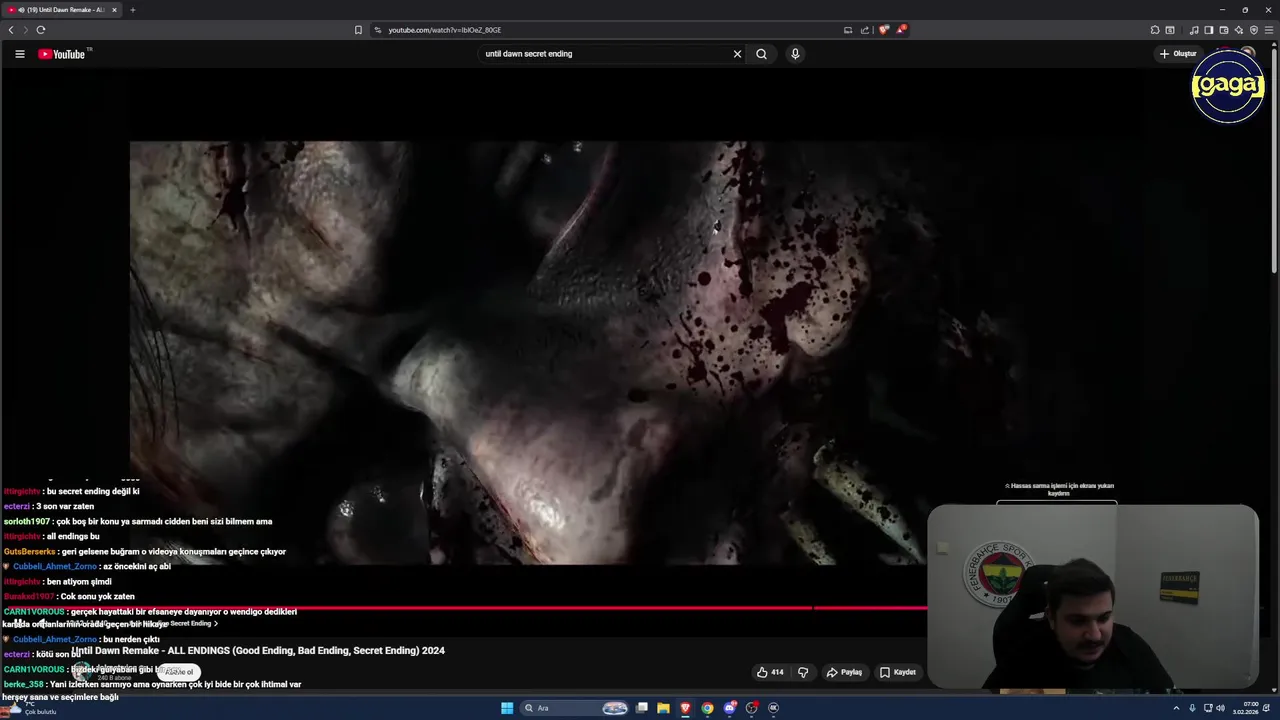
Task: Open Google Chrome from the taskbar
Action: (707, 708)
